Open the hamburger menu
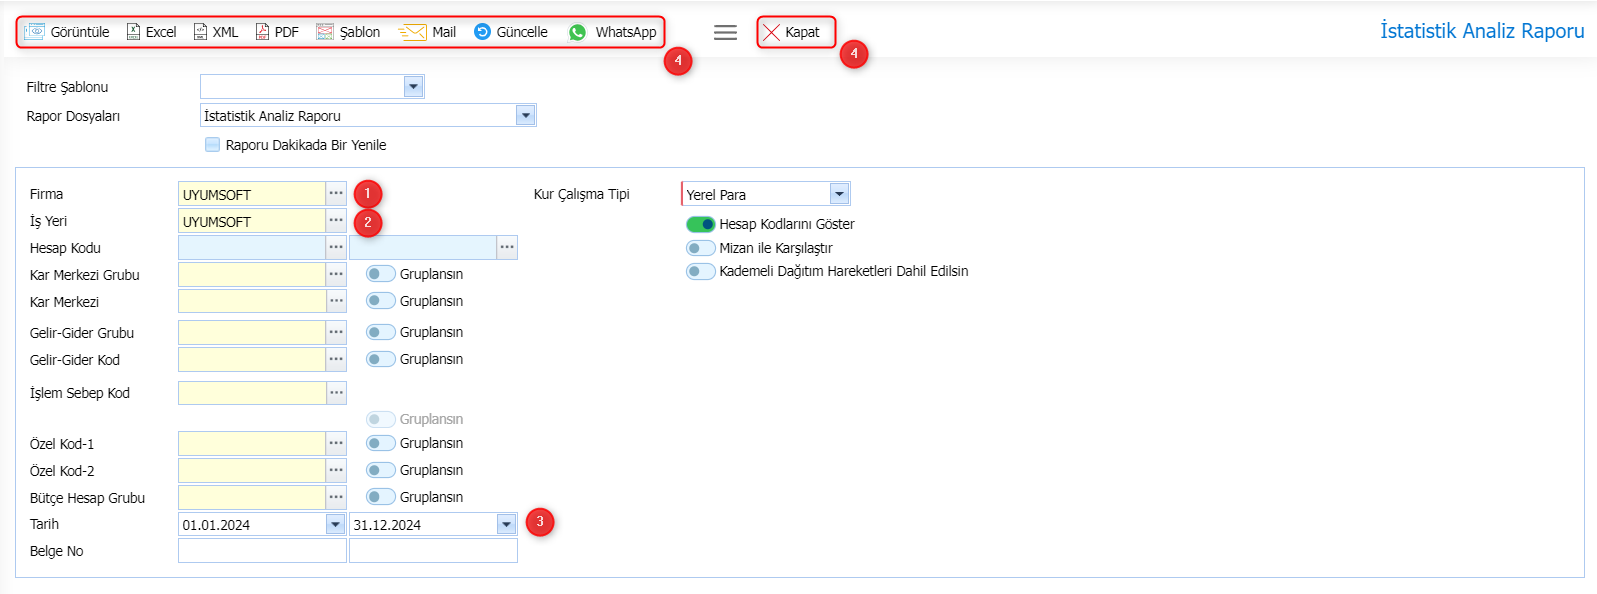Image resolution: width=1597 pixels, height=594 pixels. [x=726, y=32]
